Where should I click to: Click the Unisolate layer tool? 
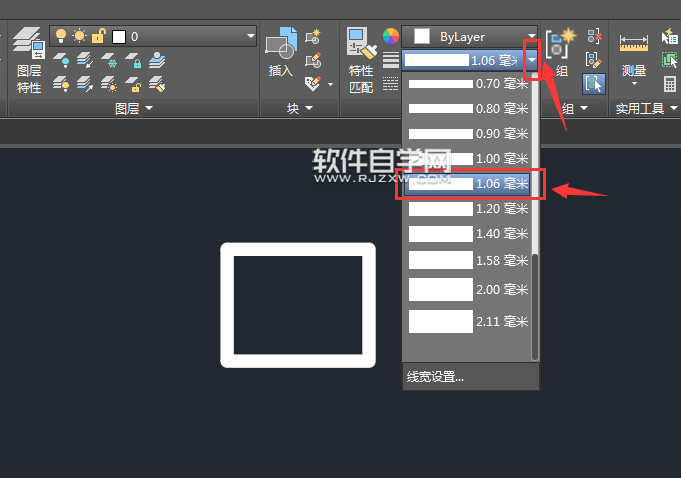(85, 84)
